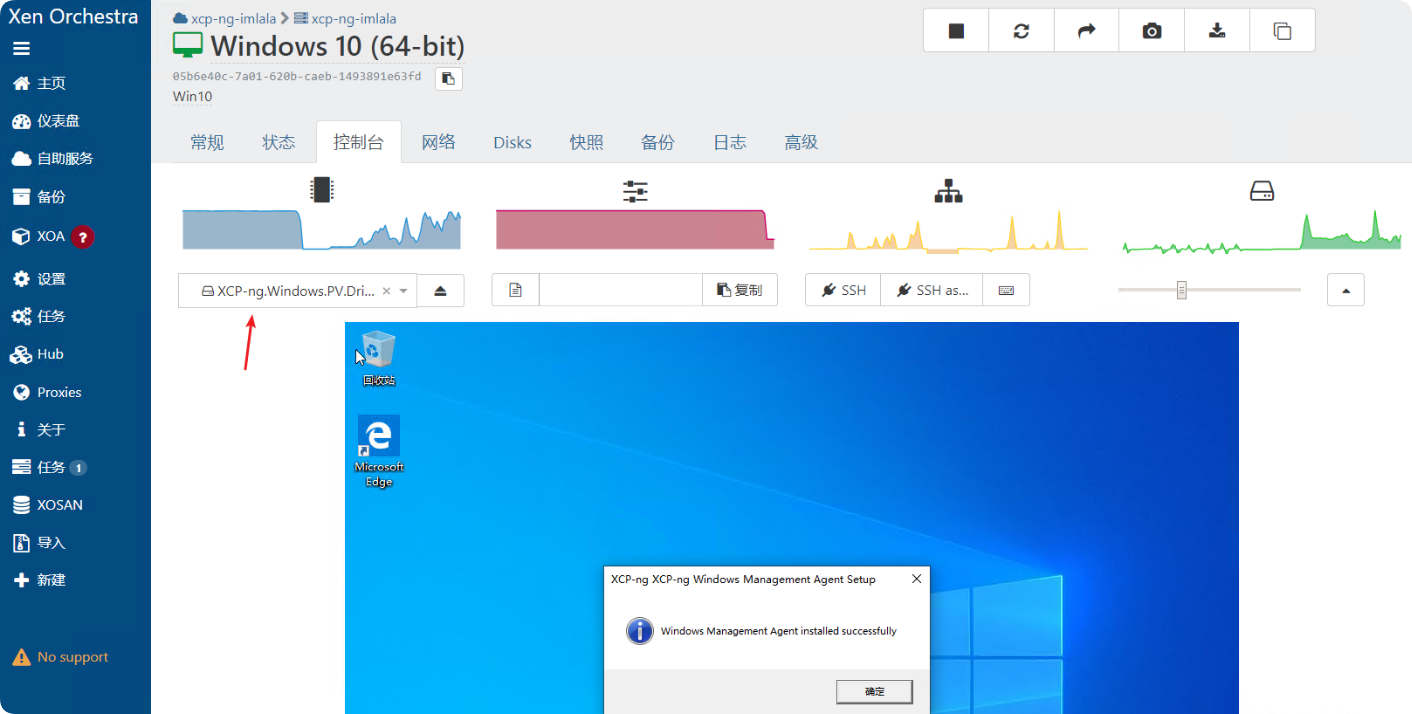Click the SSH as... button
This screenshot has height=714, width=1412.
click(932, 290)
